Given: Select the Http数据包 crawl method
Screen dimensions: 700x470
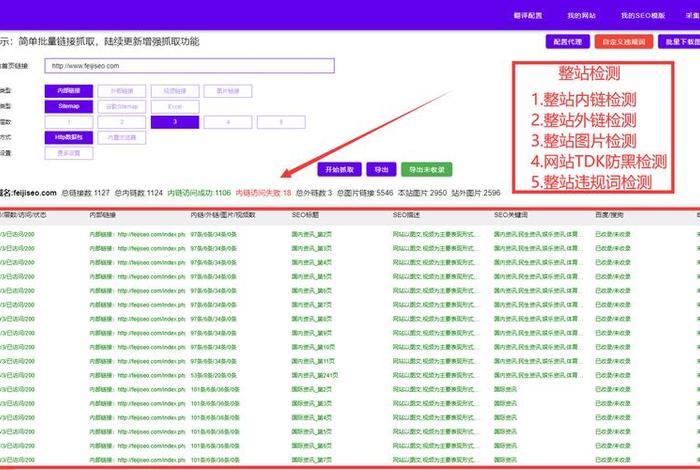Looking at the screenshot, I should (69, 137).
